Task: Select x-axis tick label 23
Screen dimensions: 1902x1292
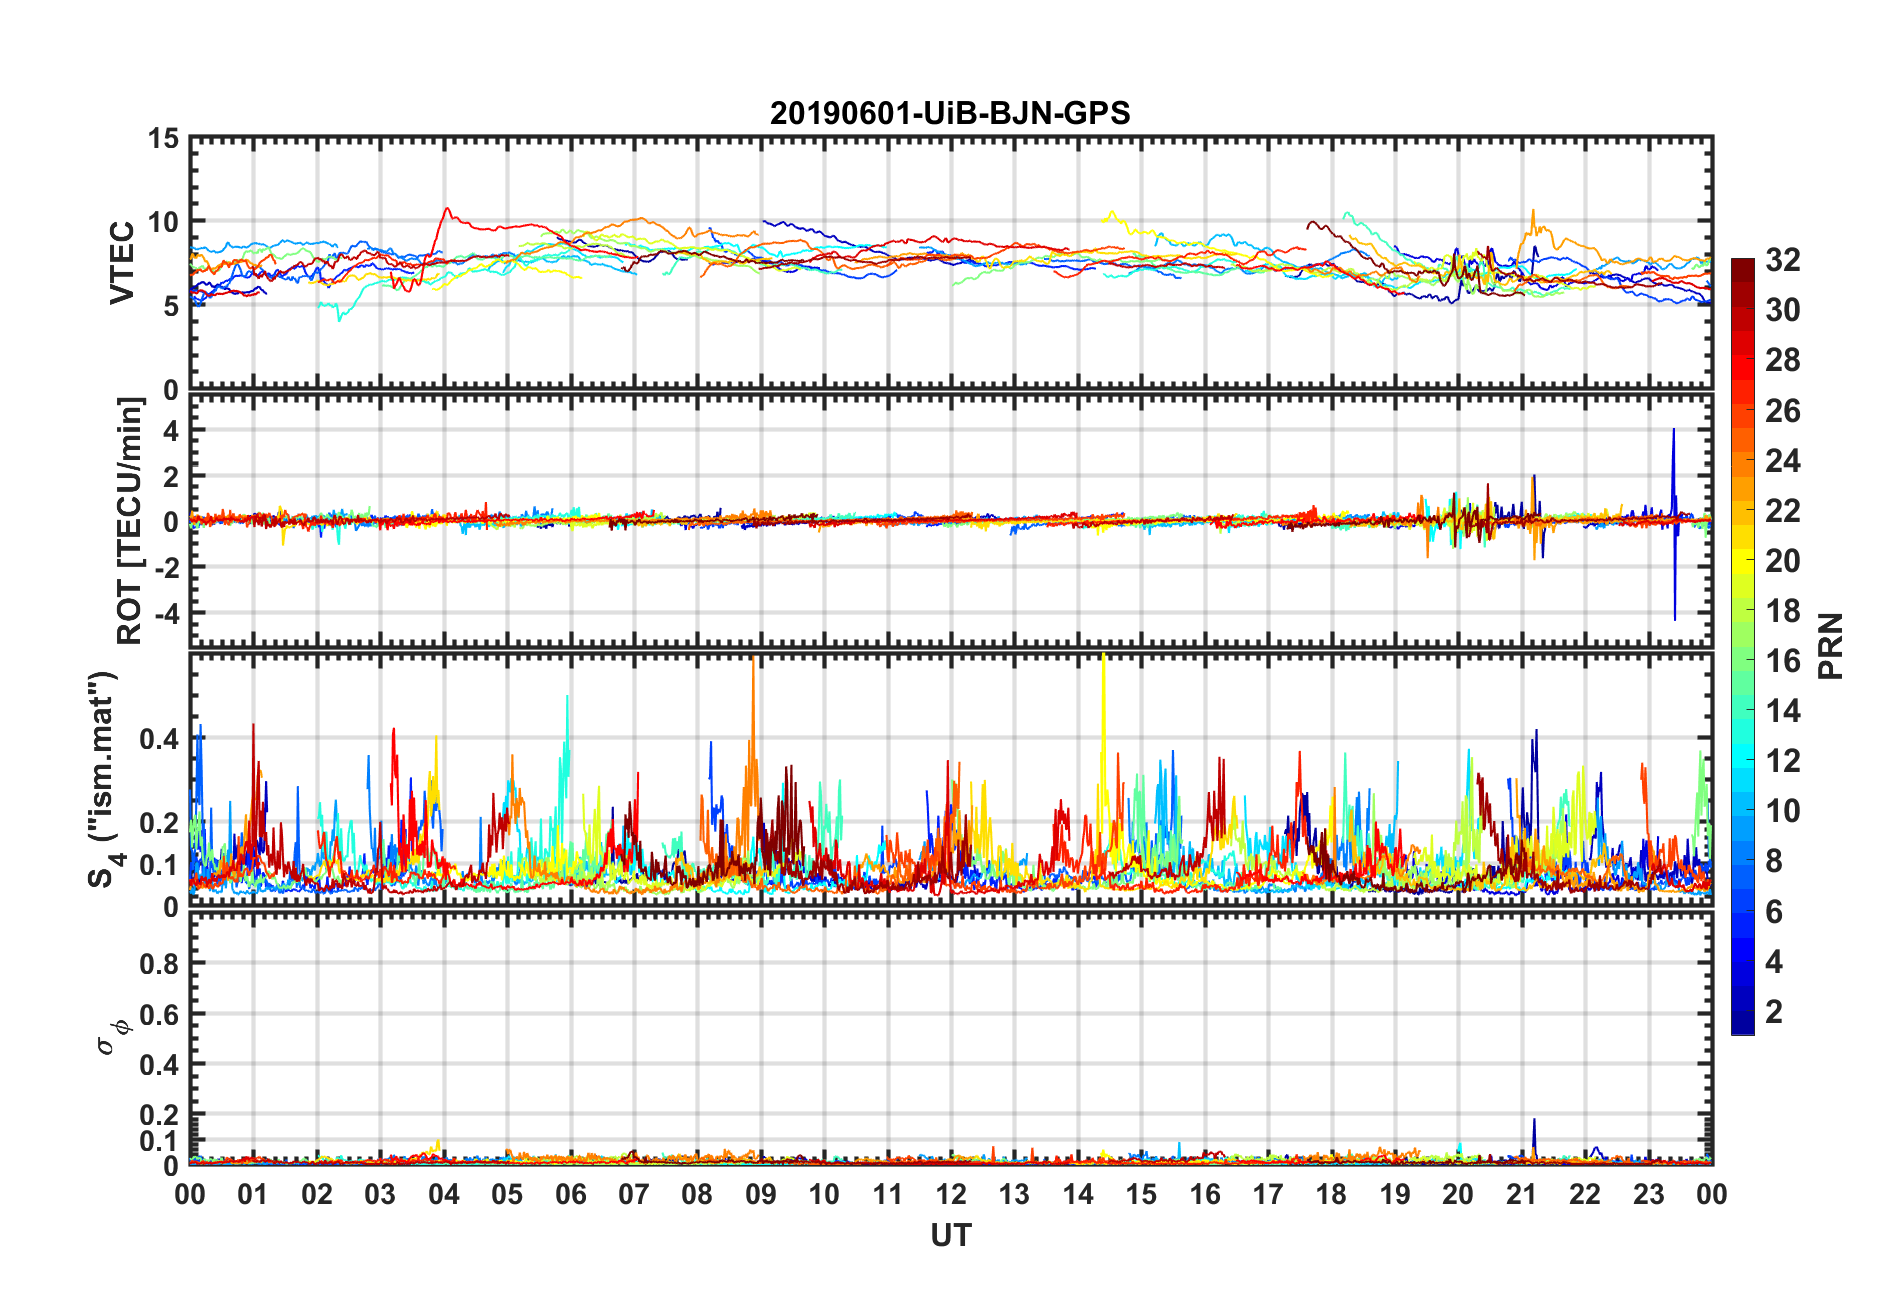Action: tap(1648, 1194)
